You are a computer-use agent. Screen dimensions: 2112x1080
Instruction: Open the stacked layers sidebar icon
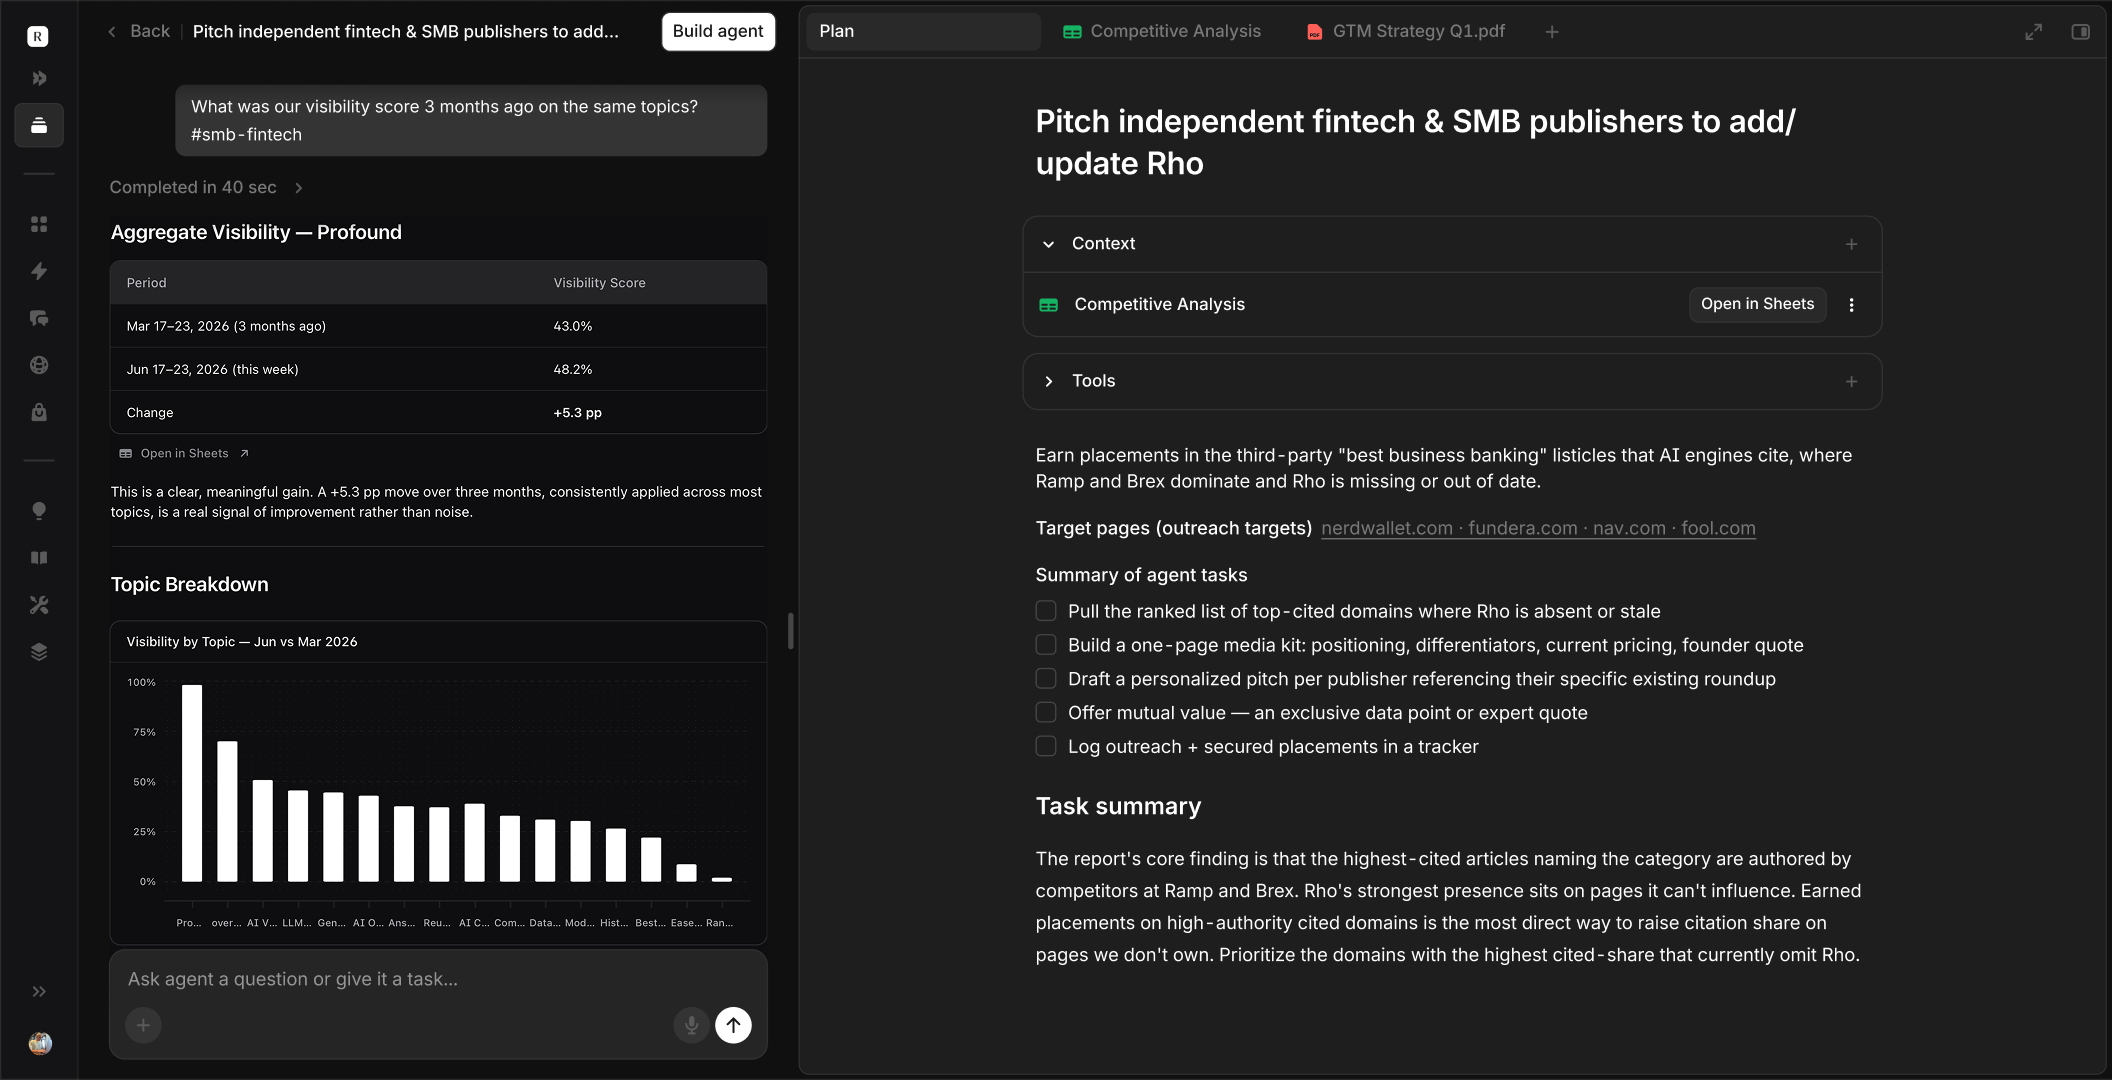pos(39,652)
